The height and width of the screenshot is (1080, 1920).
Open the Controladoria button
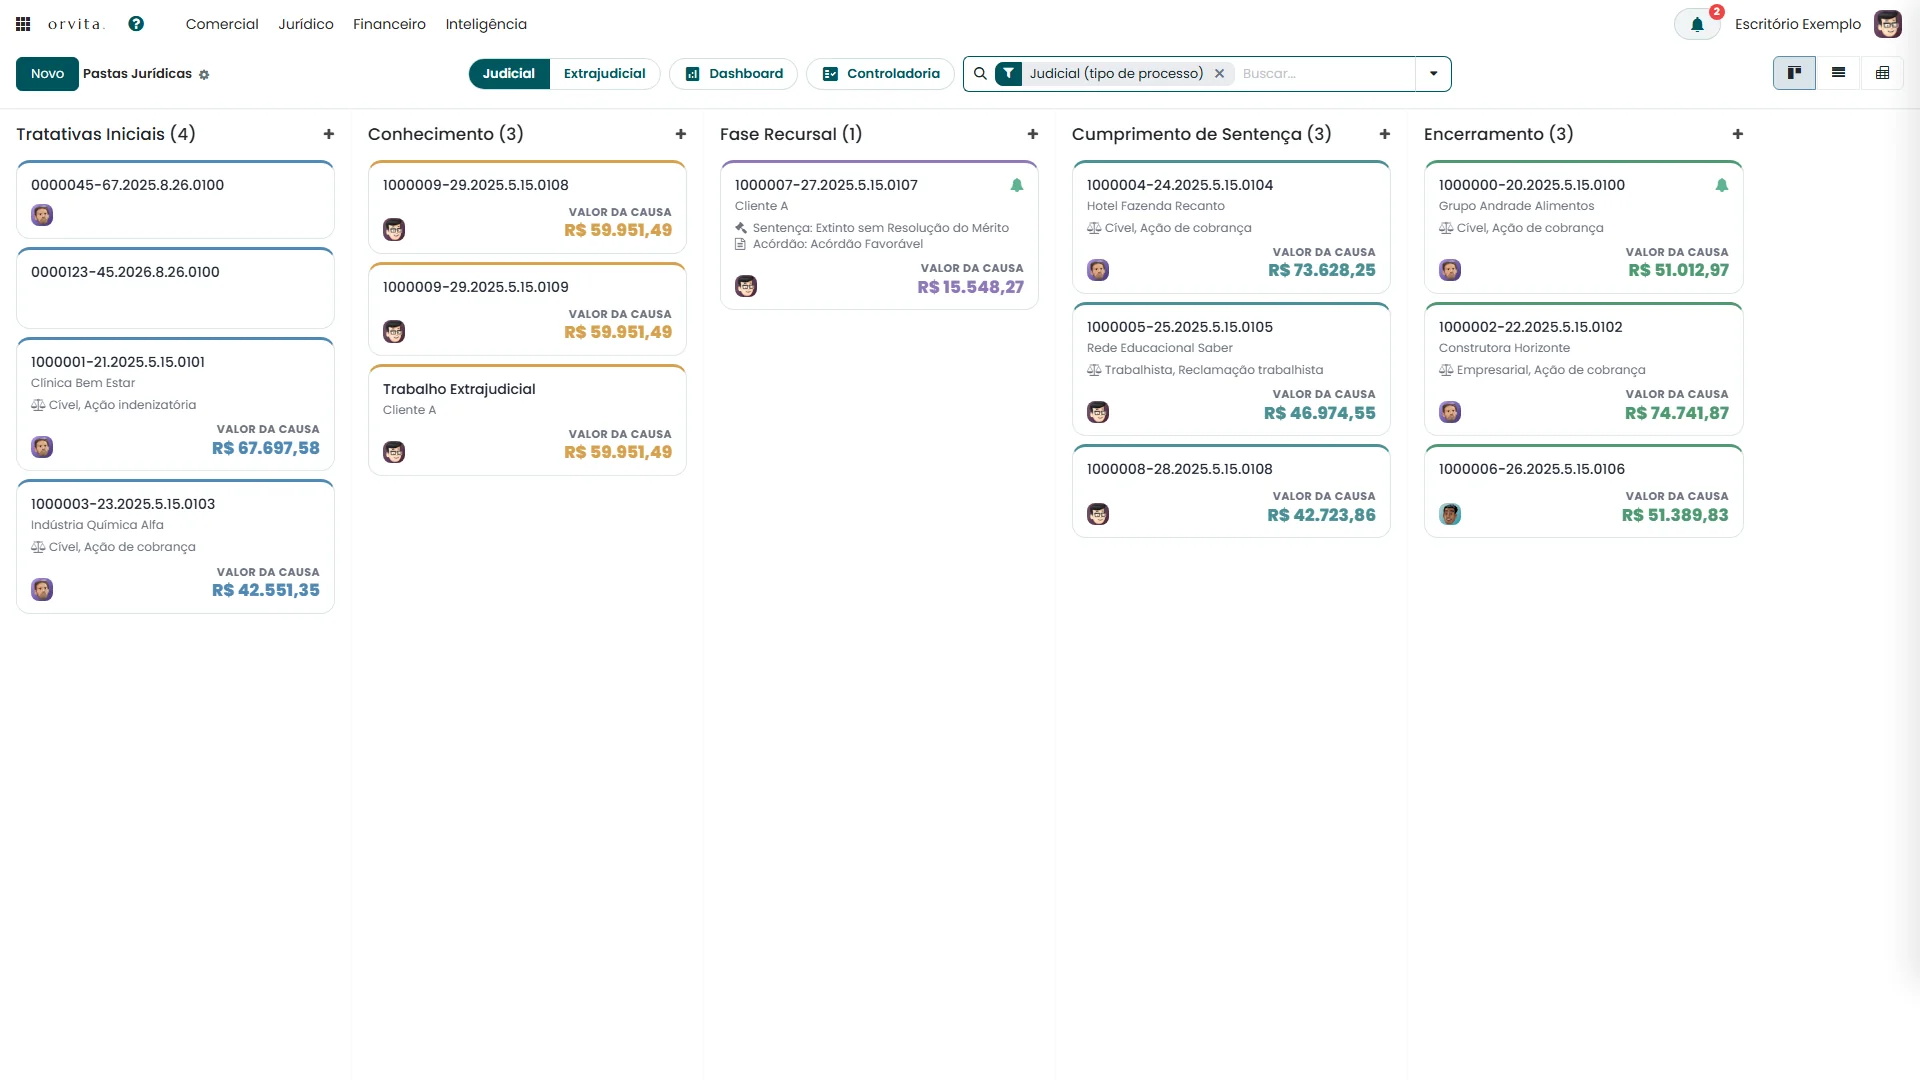(x=881, y=74)
